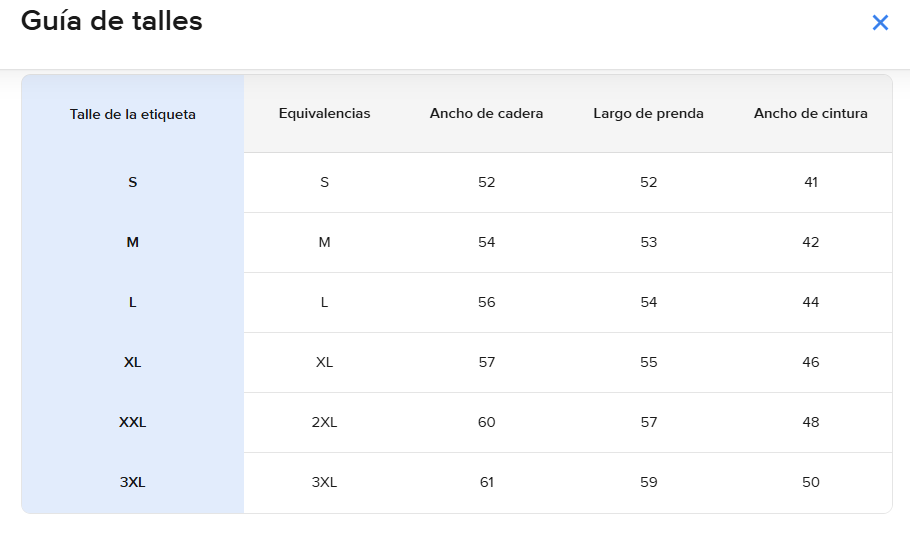910x546 pixels.
Task: Click waist width value 46
Action: tap(811, 362)
